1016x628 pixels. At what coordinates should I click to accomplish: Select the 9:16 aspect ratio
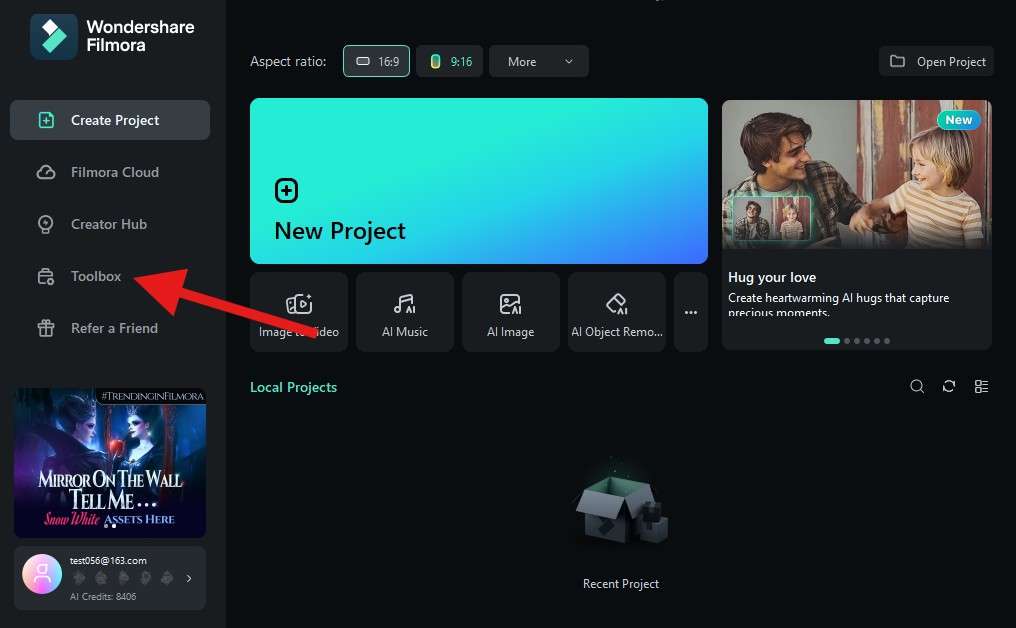pos(450,62)
